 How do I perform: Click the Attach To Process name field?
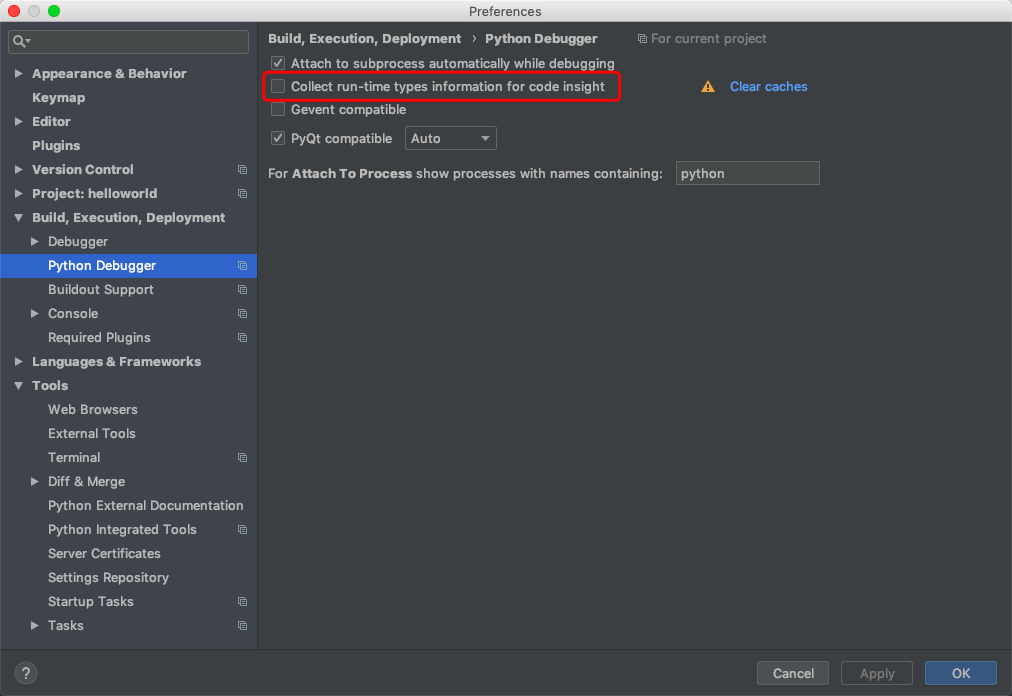(x=747, y=173)
